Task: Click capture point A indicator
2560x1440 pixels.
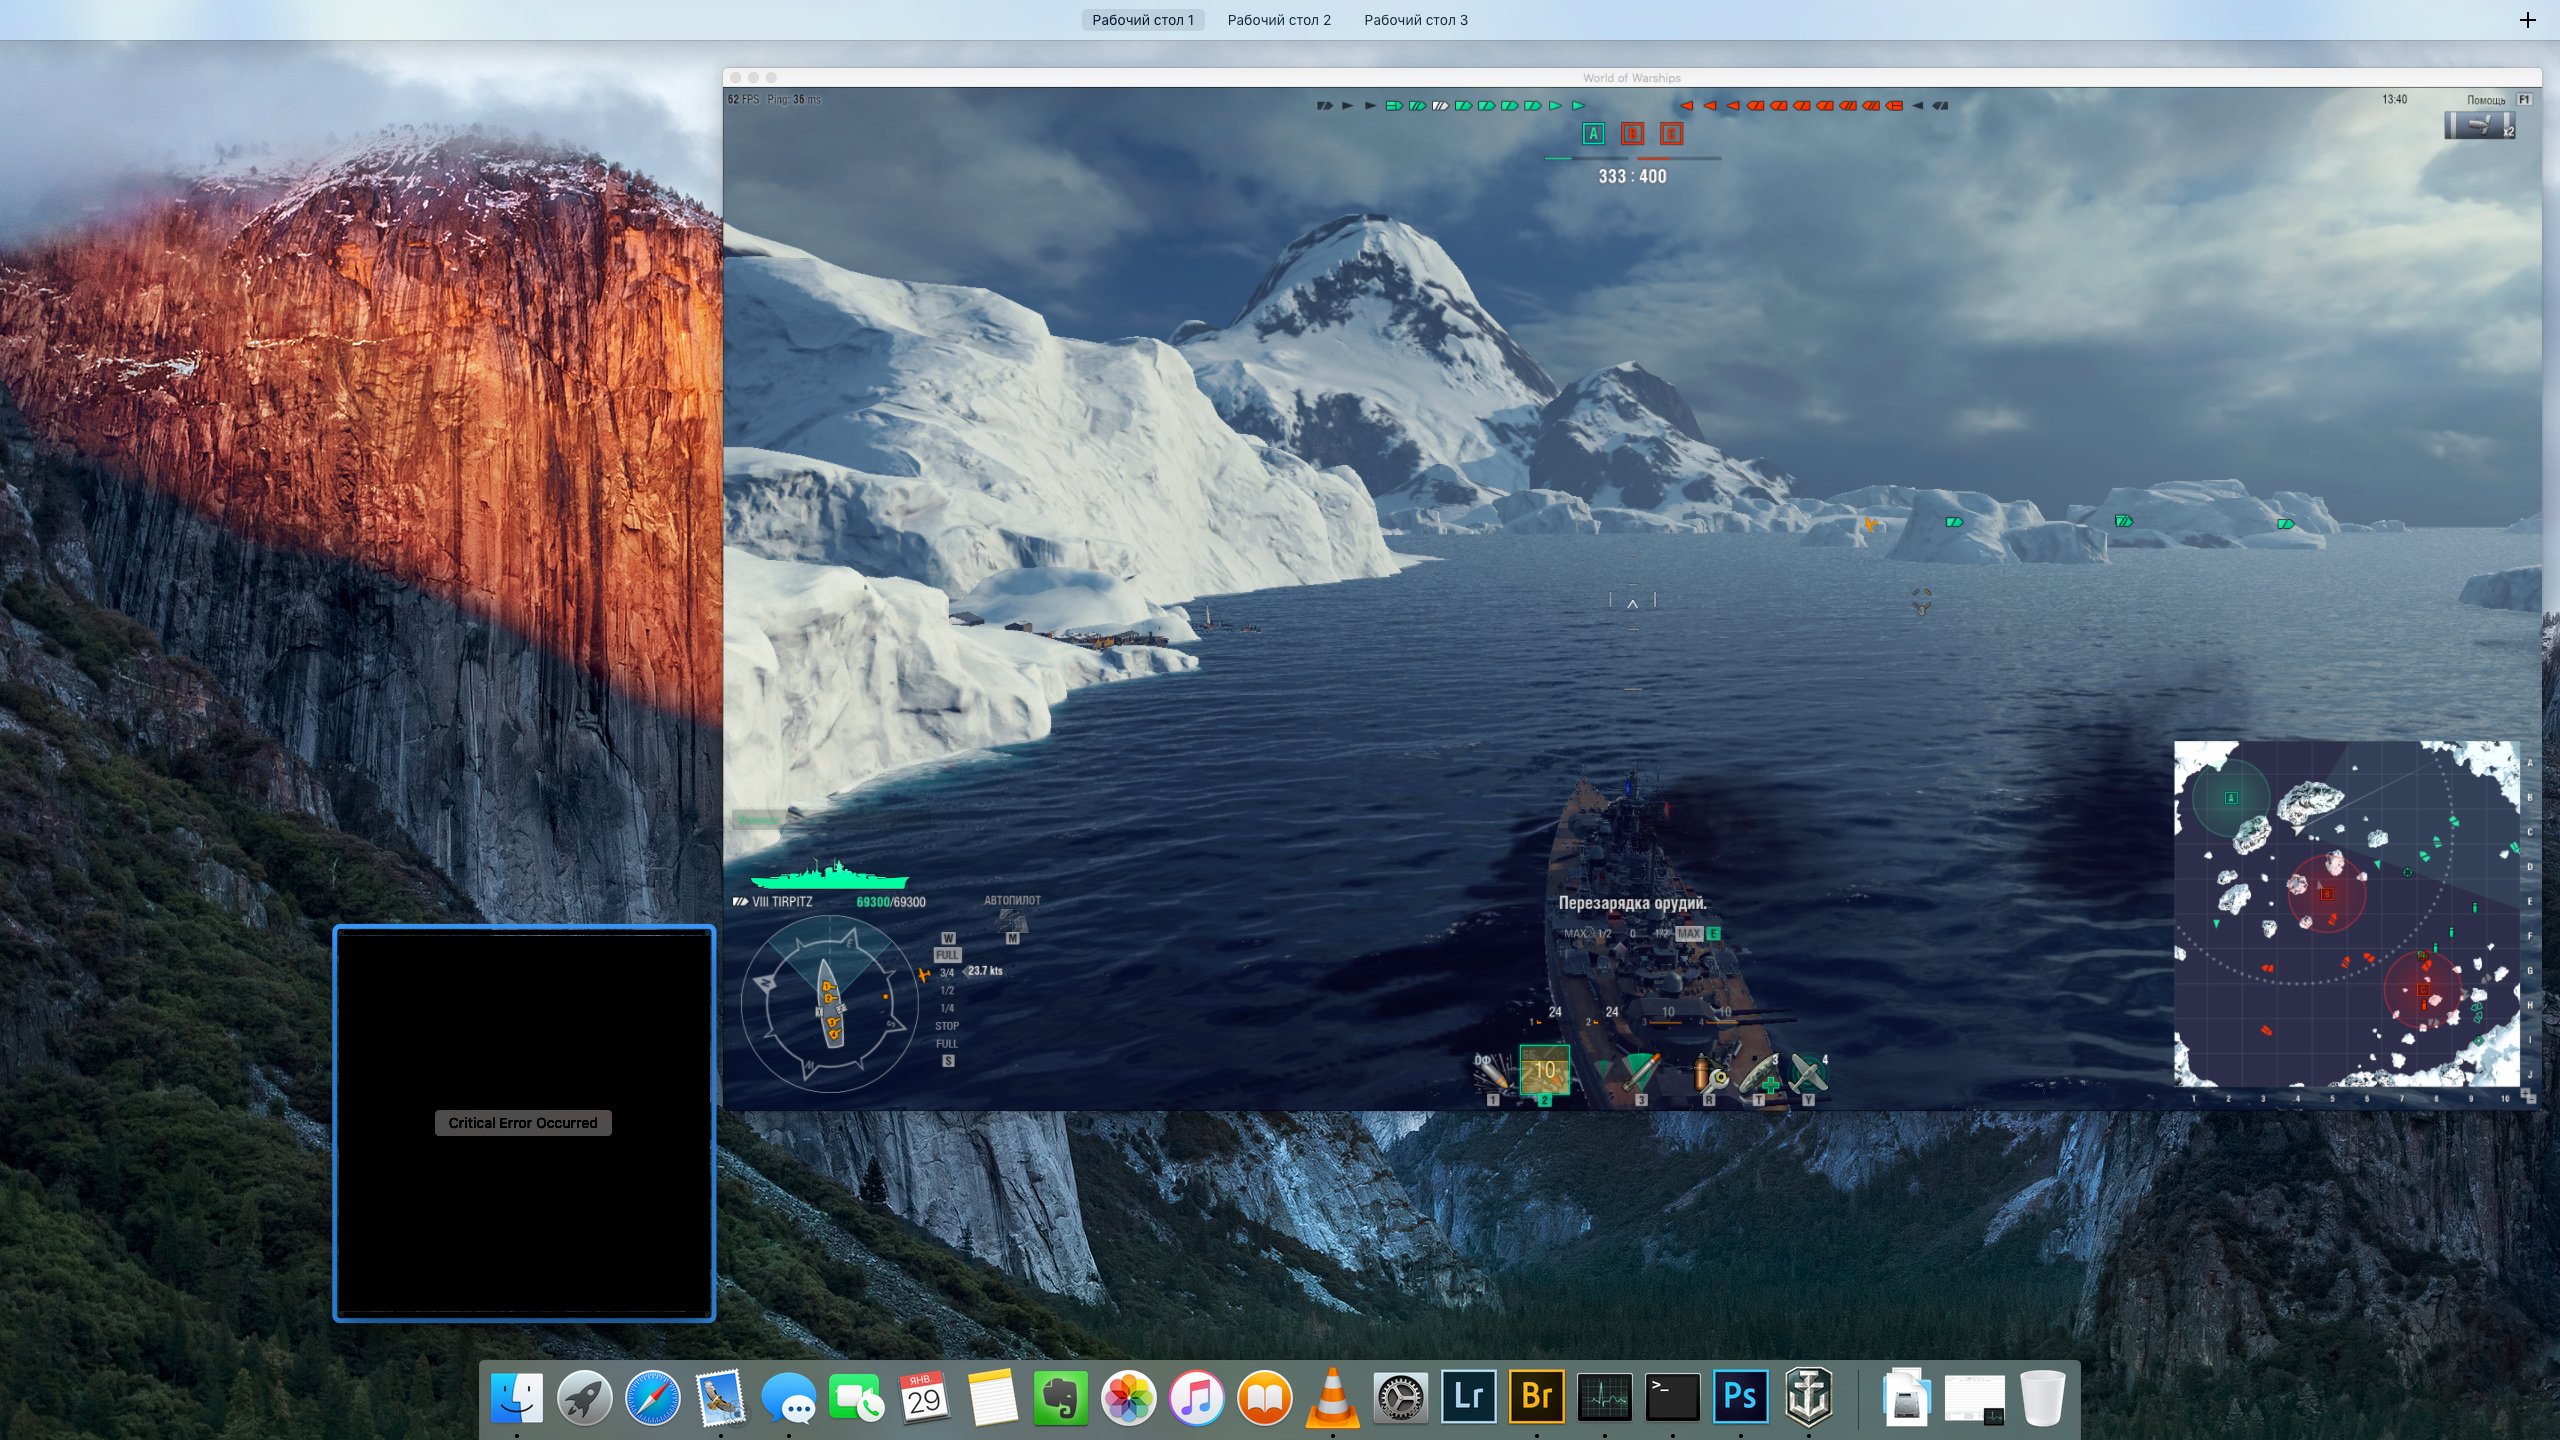Action: point(1593,134)
